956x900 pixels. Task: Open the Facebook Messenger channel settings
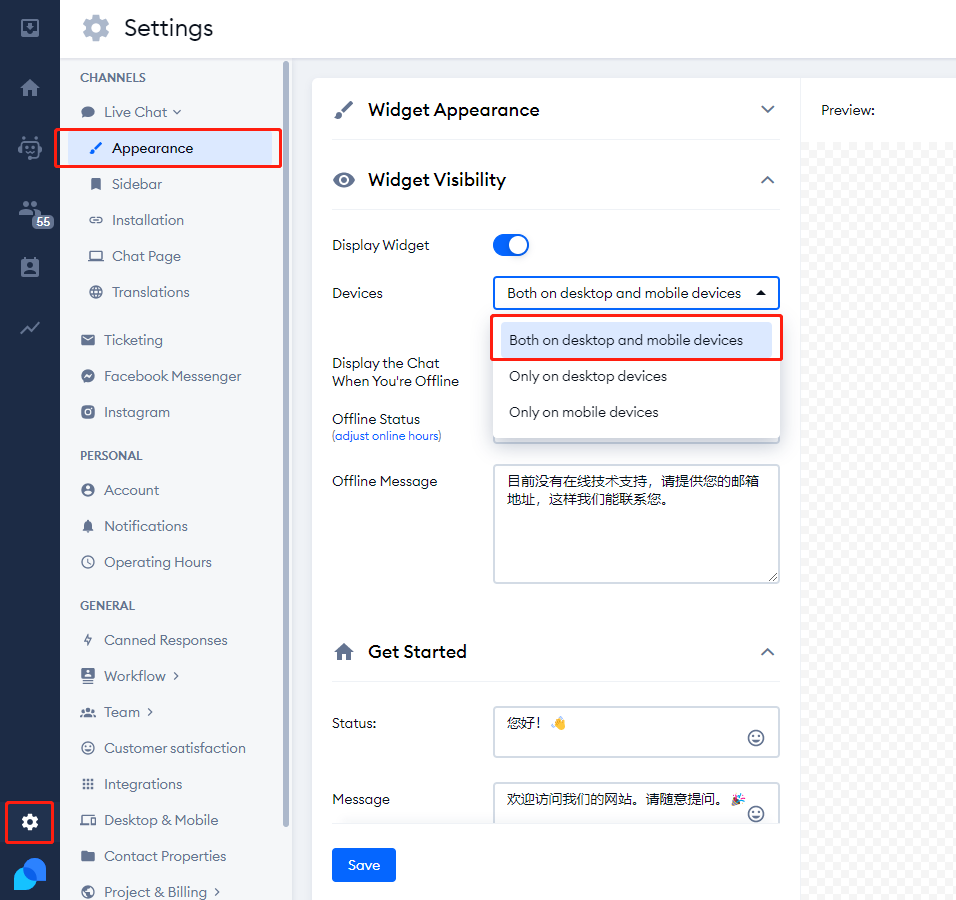pyautogui.click(x=172, y=376)
